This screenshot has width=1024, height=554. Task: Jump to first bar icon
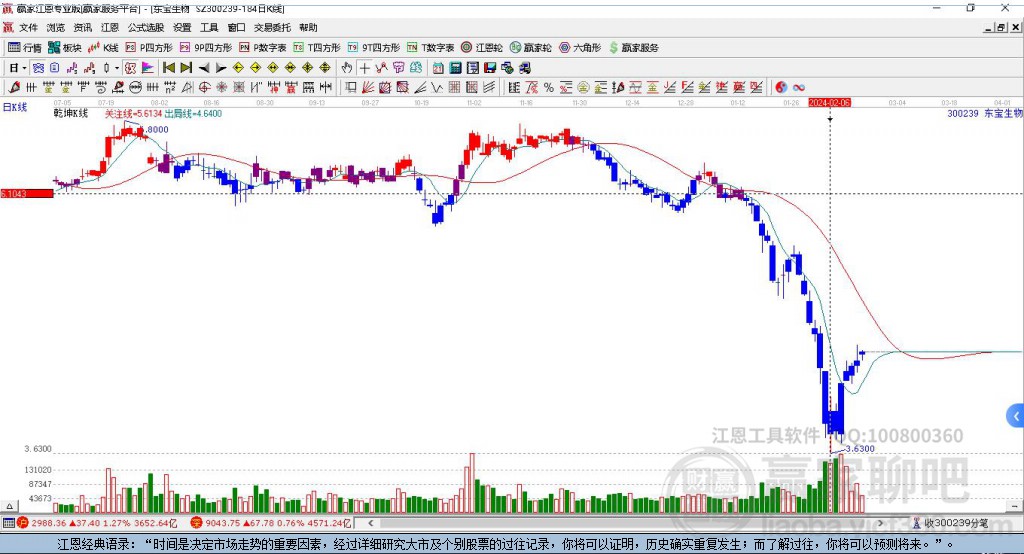click(x=168, y=68)
